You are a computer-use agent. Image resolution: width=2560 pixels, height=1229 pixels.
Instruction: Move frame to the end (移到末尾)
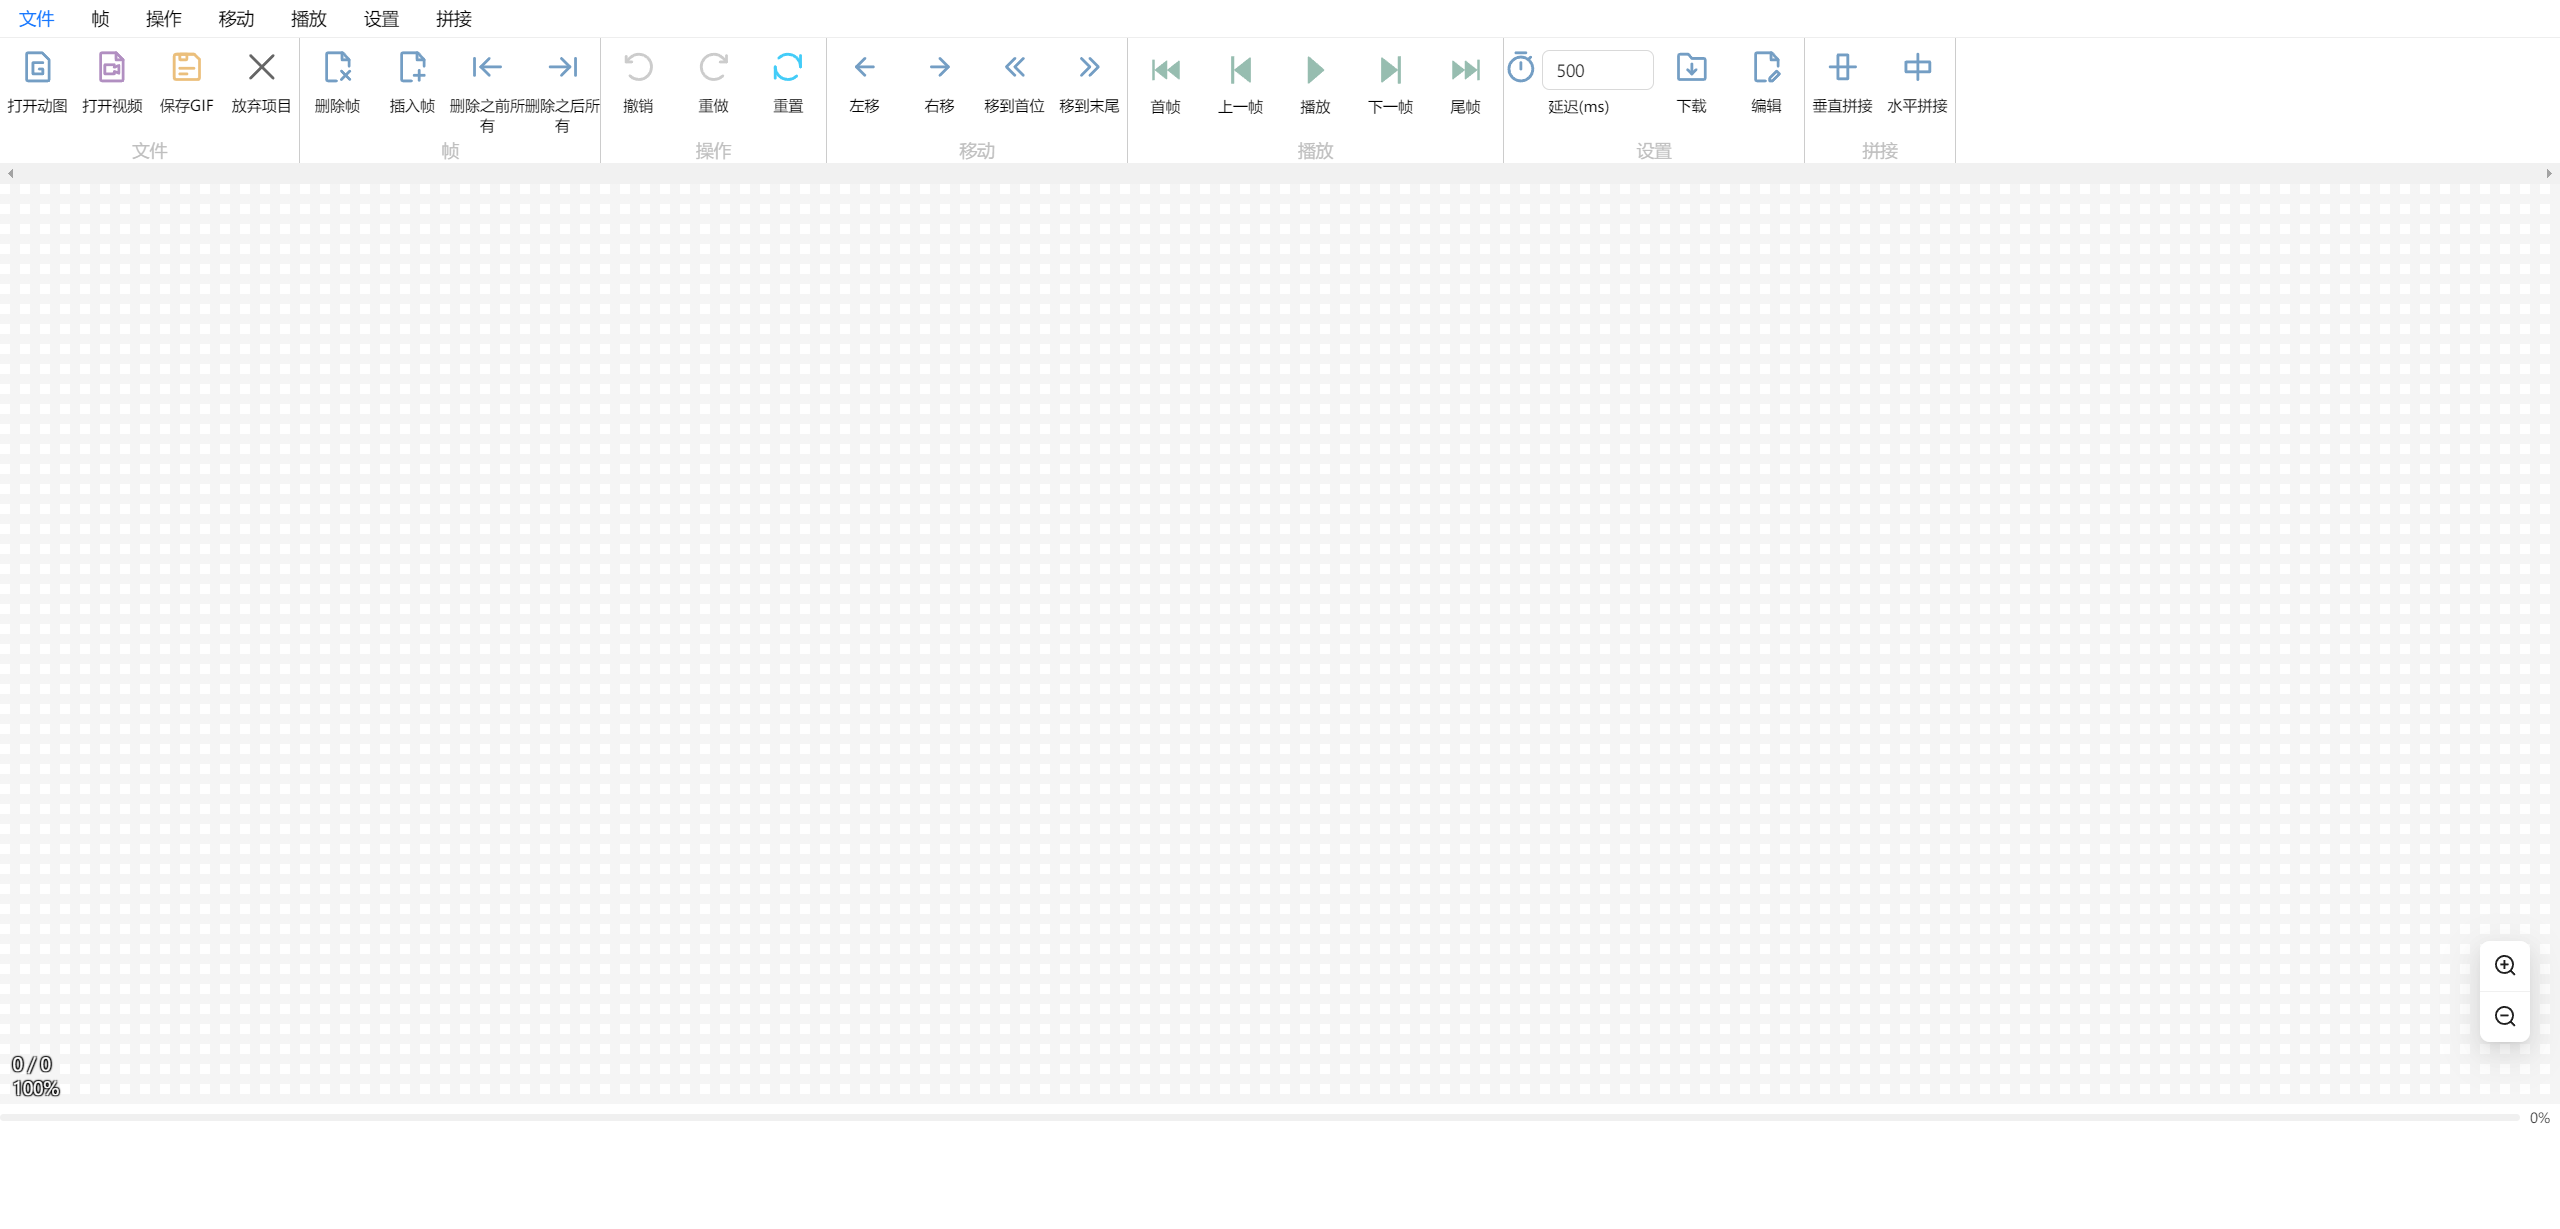(1089, 68)
